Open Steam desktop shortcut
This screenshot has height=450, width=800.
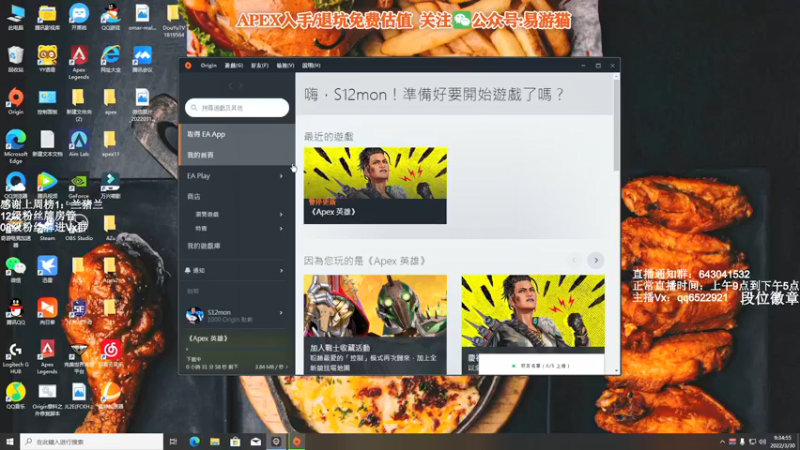pos(47,228)
